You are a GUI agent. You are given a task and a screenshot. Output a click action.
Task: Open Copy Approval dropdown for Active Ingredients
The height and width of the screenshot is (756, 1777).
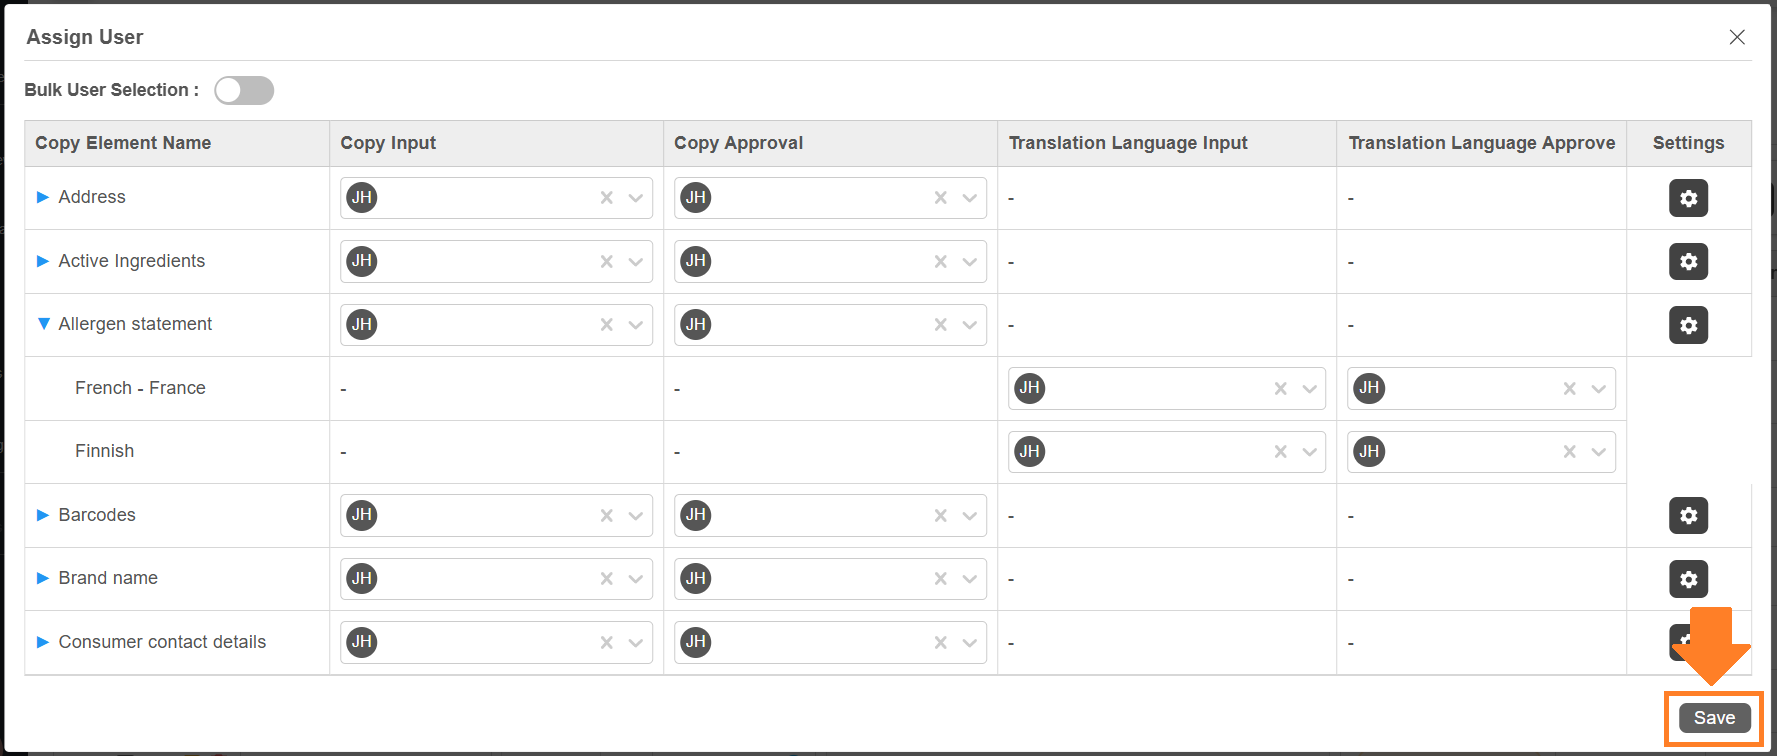click(x=969, y=261)
